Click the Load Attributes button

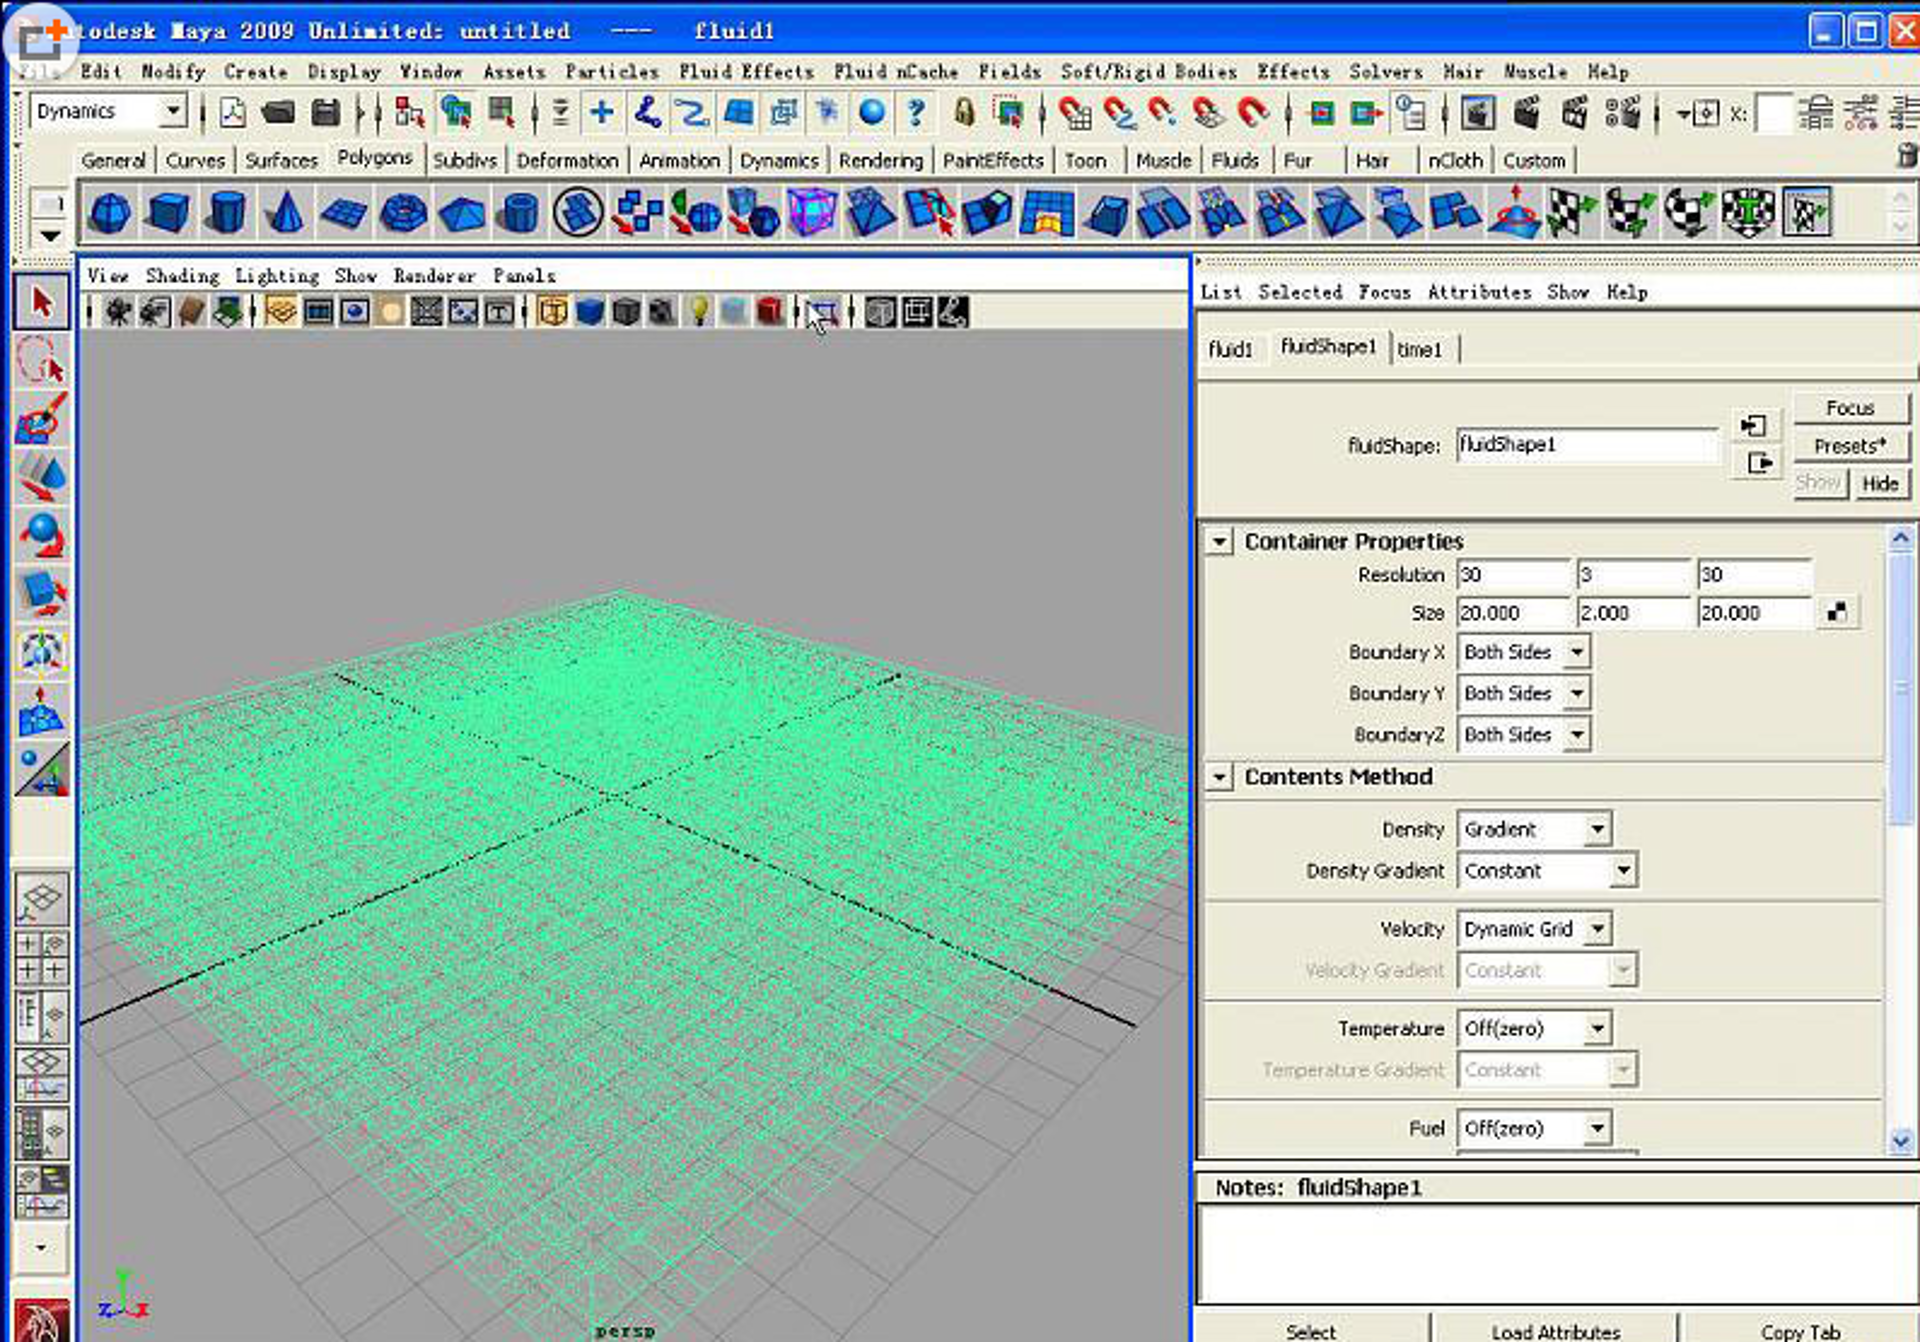pyautogui.click(x=1555, y=1330)
